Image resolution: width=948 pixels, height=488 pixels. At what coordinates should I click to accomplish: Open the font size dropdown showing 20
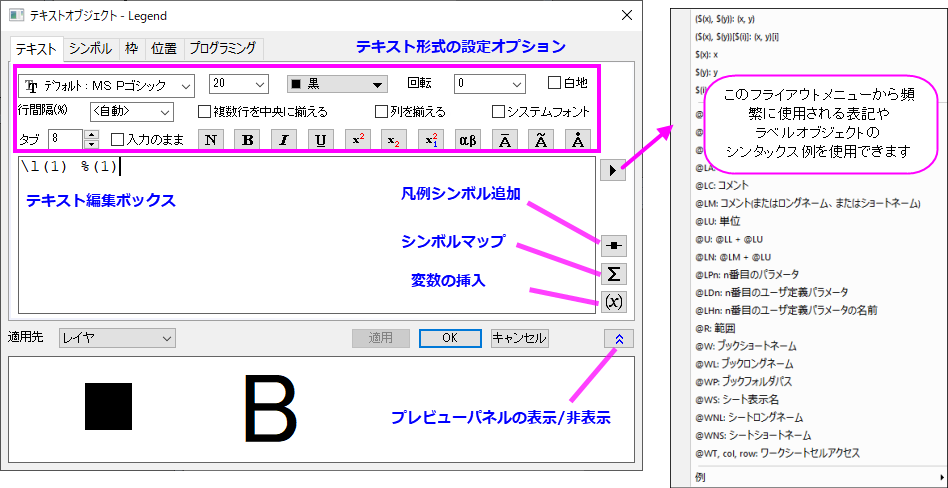point(239,84)
